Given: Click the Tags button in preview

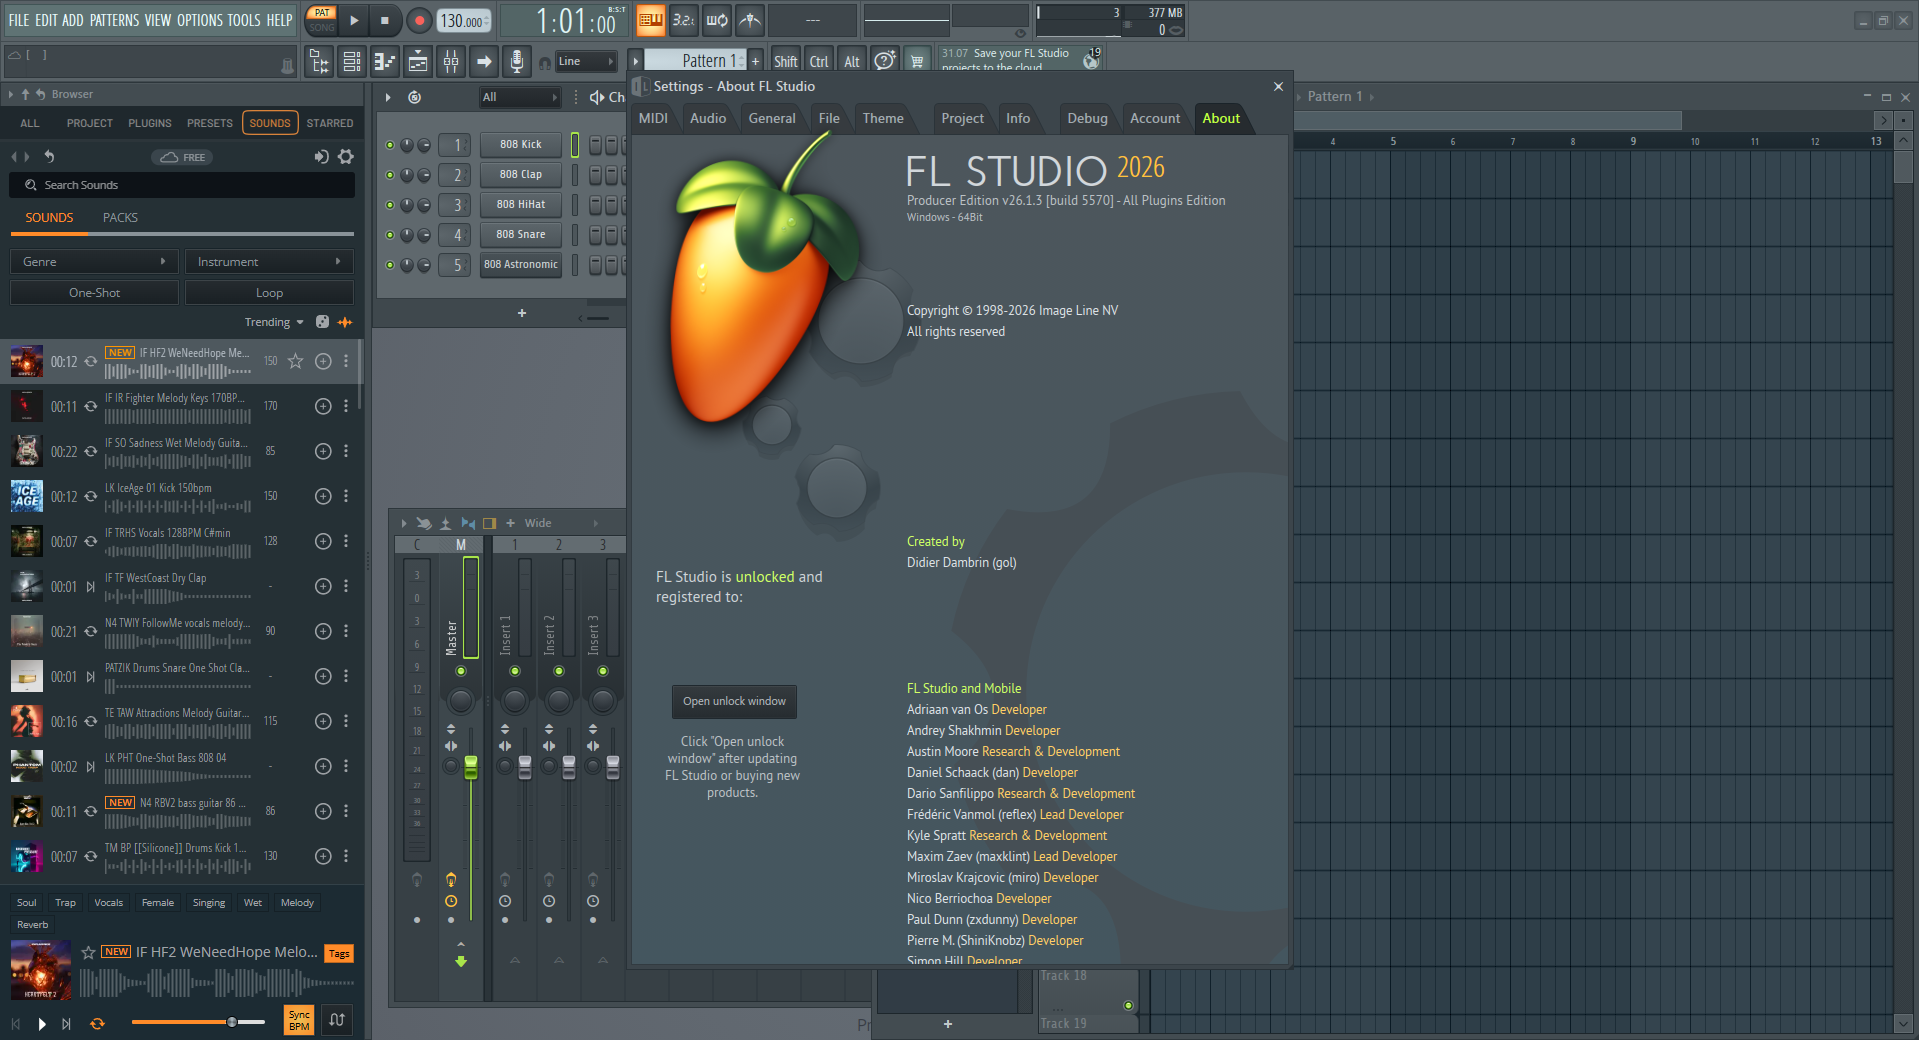Looking at the screenshot, I should 339,954.
